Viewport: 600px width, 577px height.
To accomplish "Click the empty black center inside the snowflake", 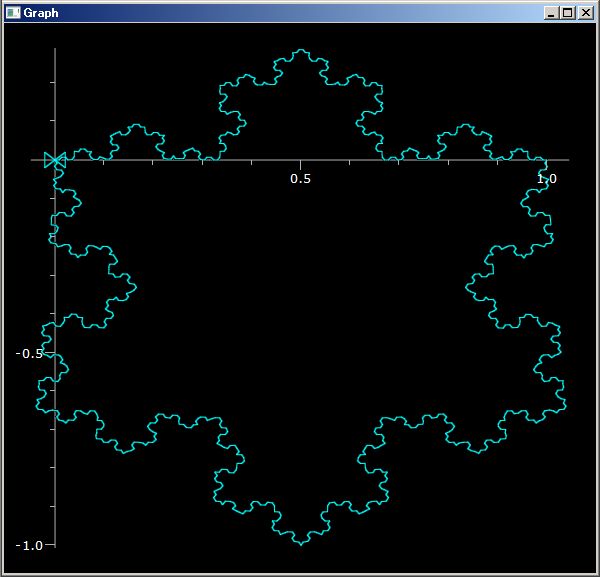I will point(301,291).
